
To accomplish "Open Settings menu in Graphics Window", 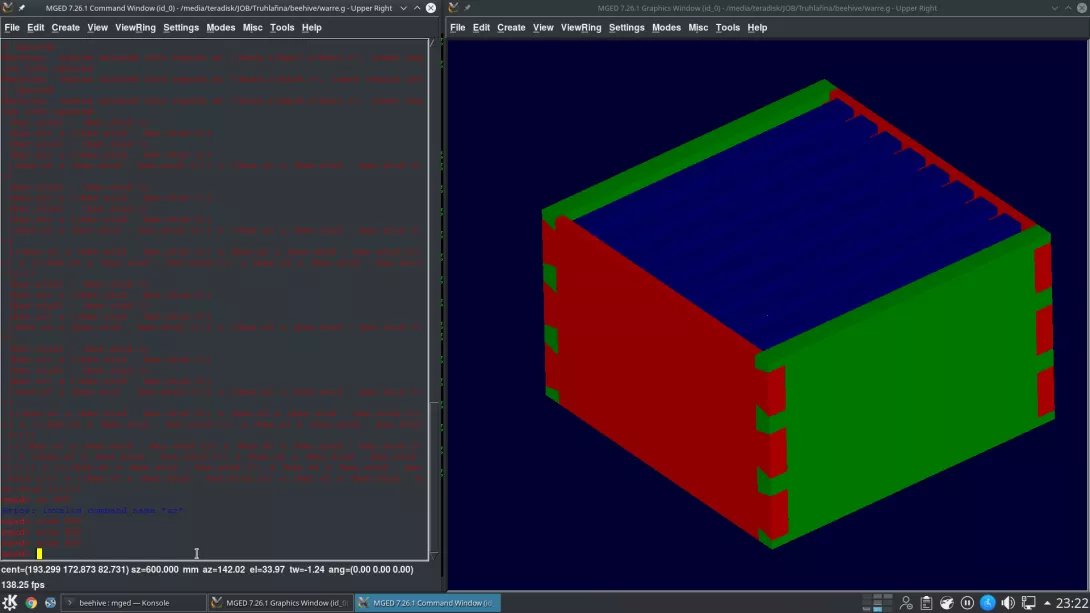I will (626, 28).
